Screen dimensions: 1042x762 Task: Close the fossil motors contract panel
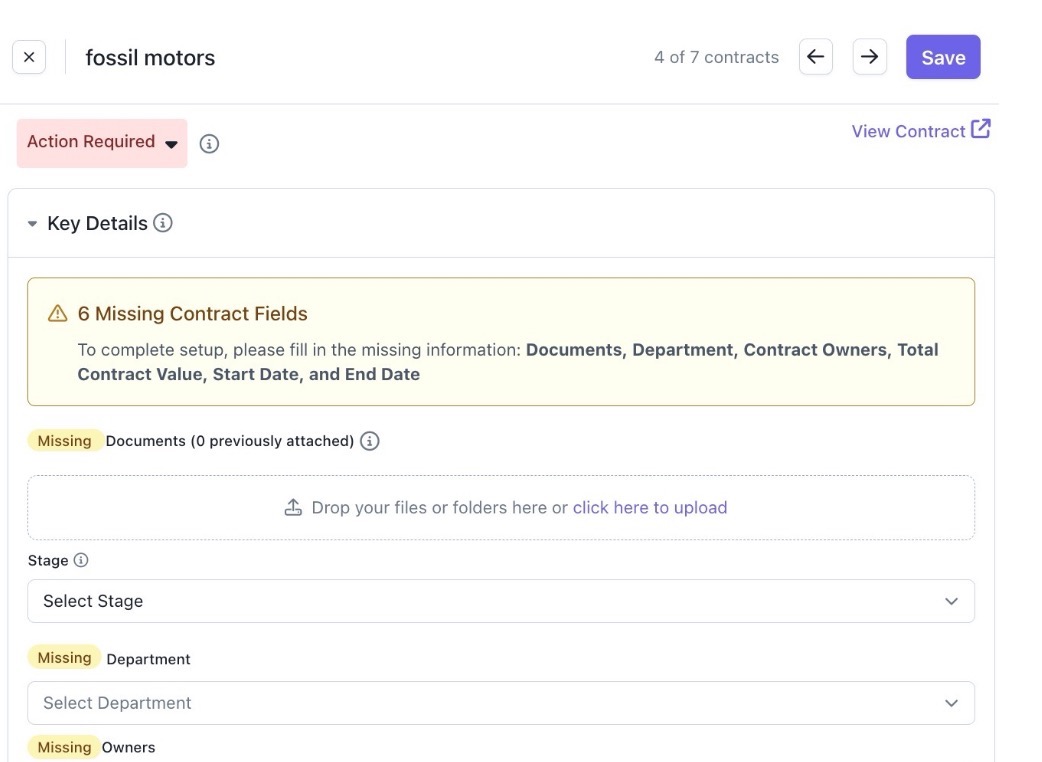(29, 57)
